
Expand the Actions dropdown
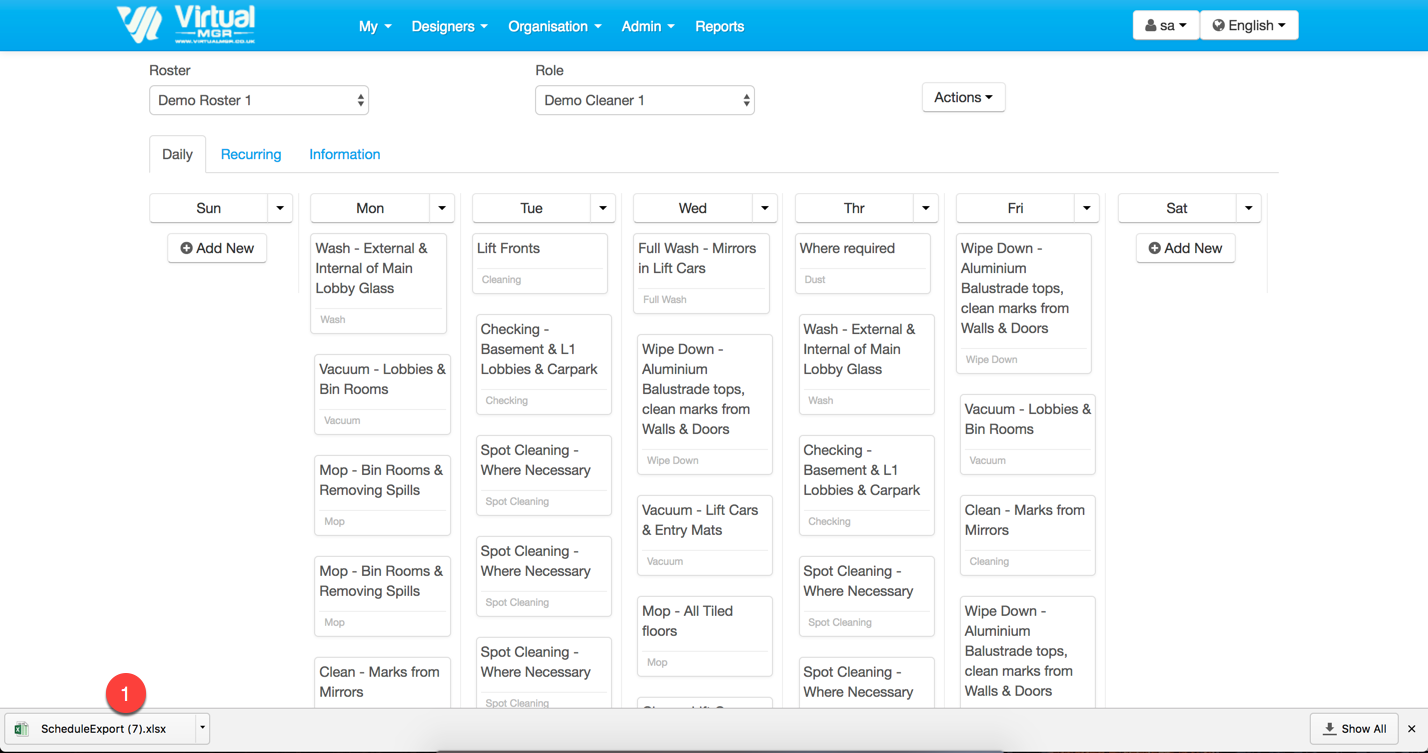pyautogui.click(x=963, y=97)
